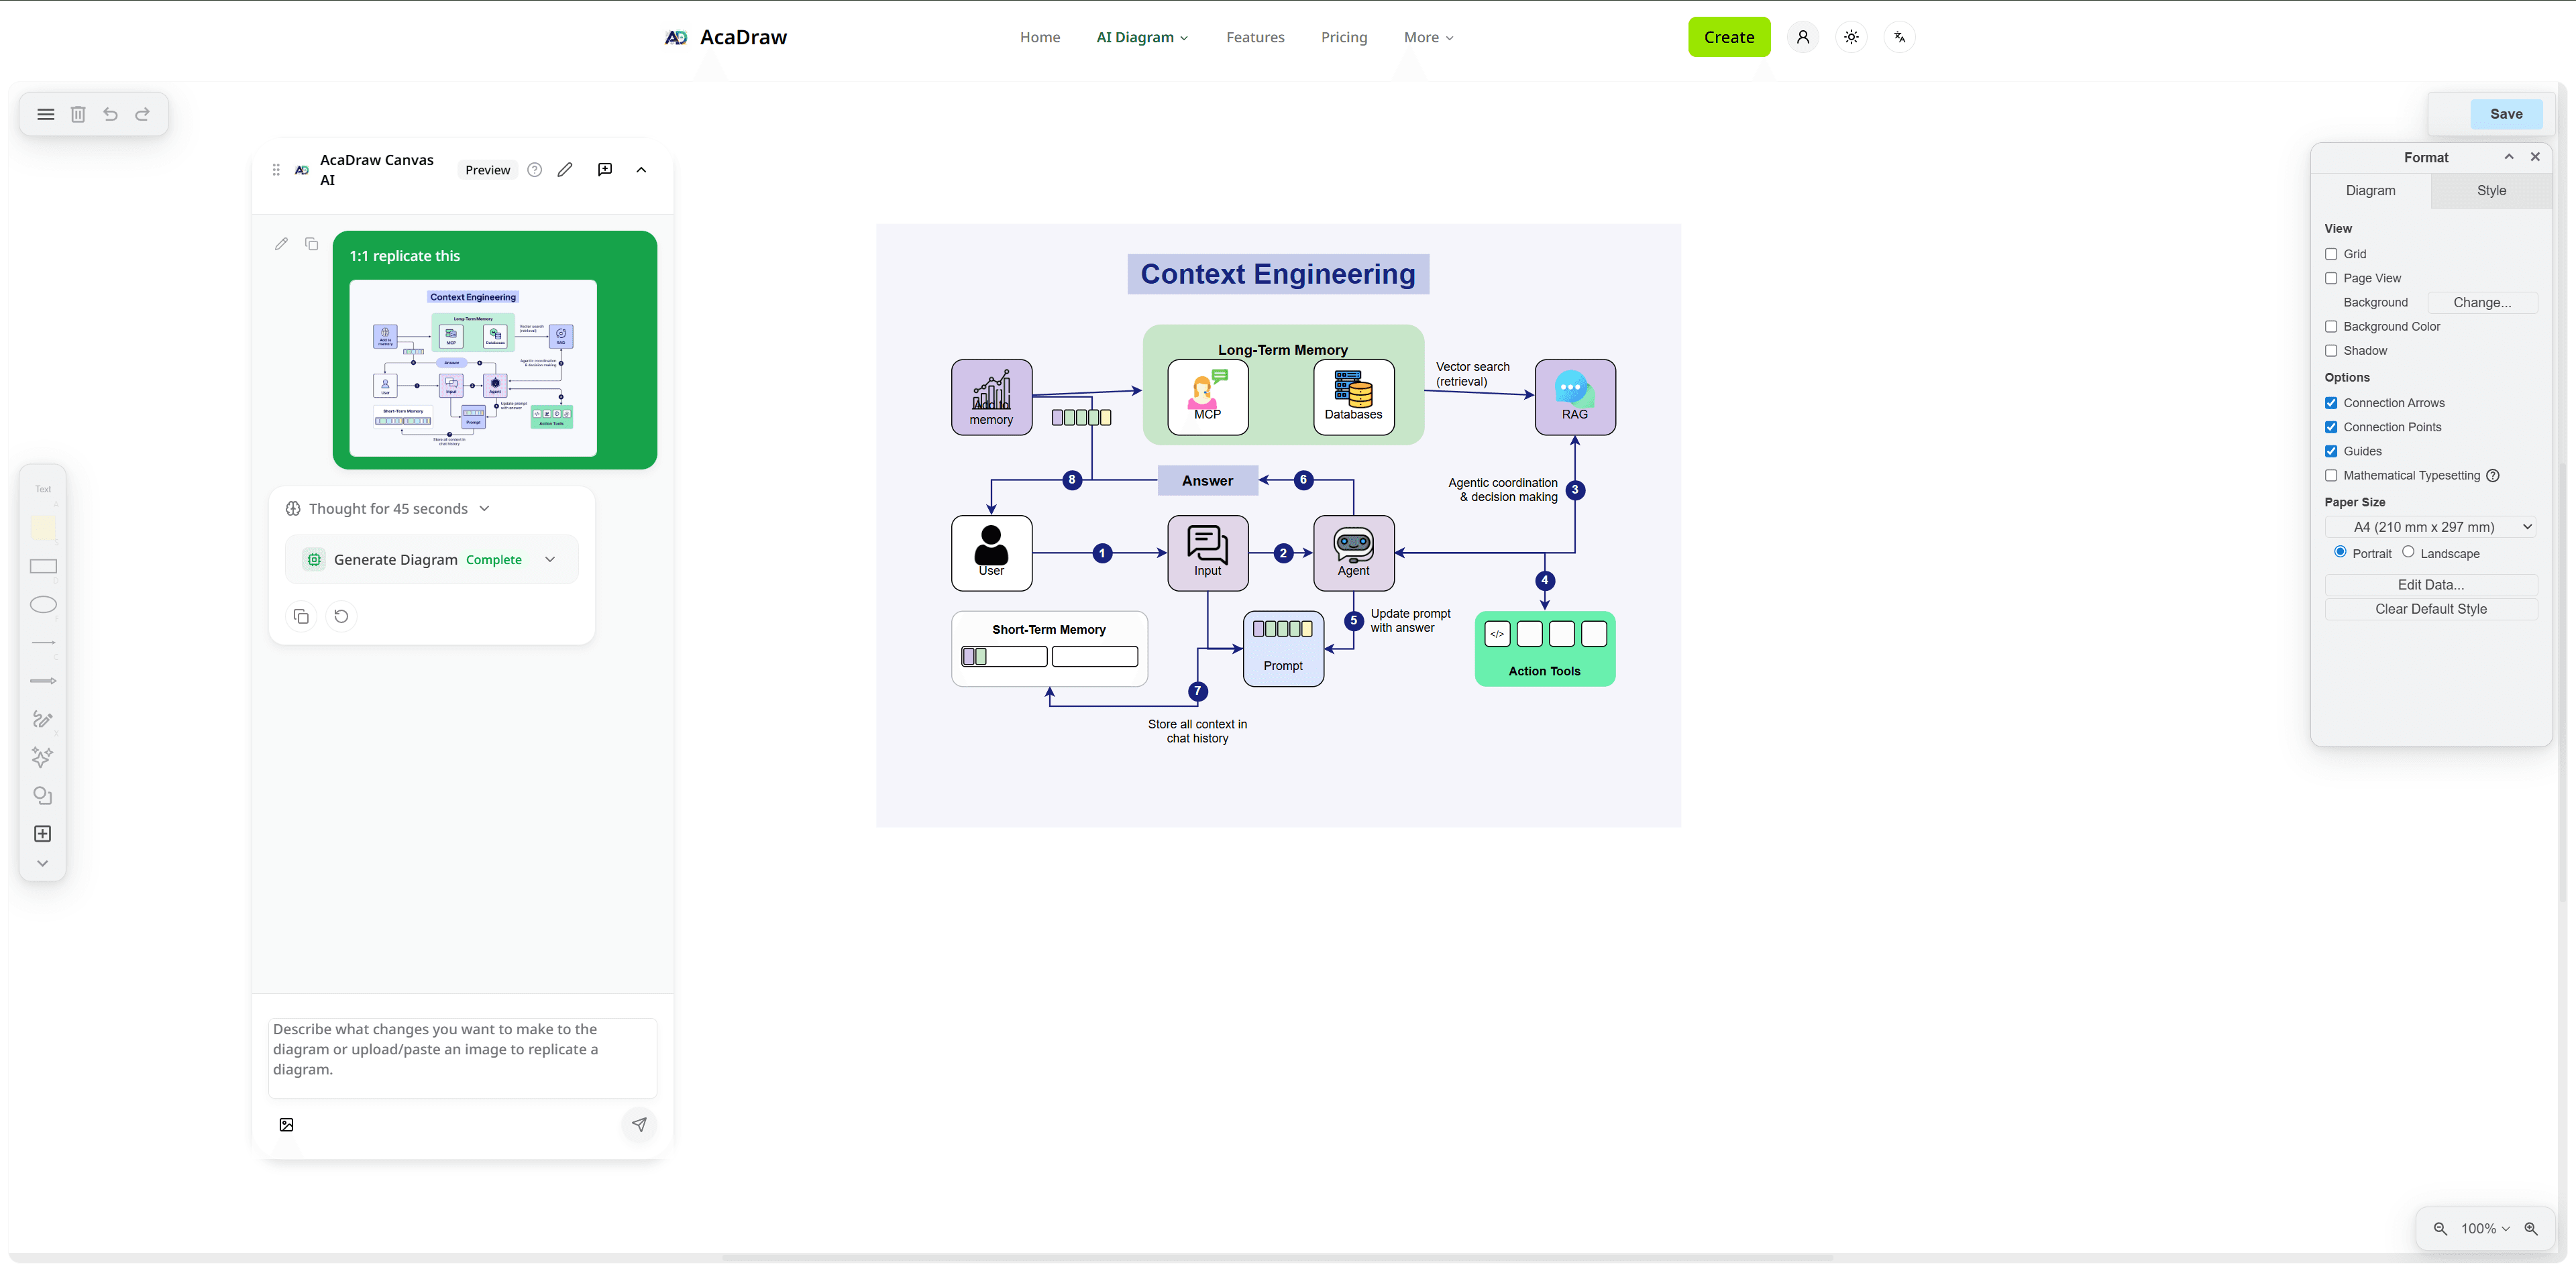Click the send message icon

(x=639, y=1124)
